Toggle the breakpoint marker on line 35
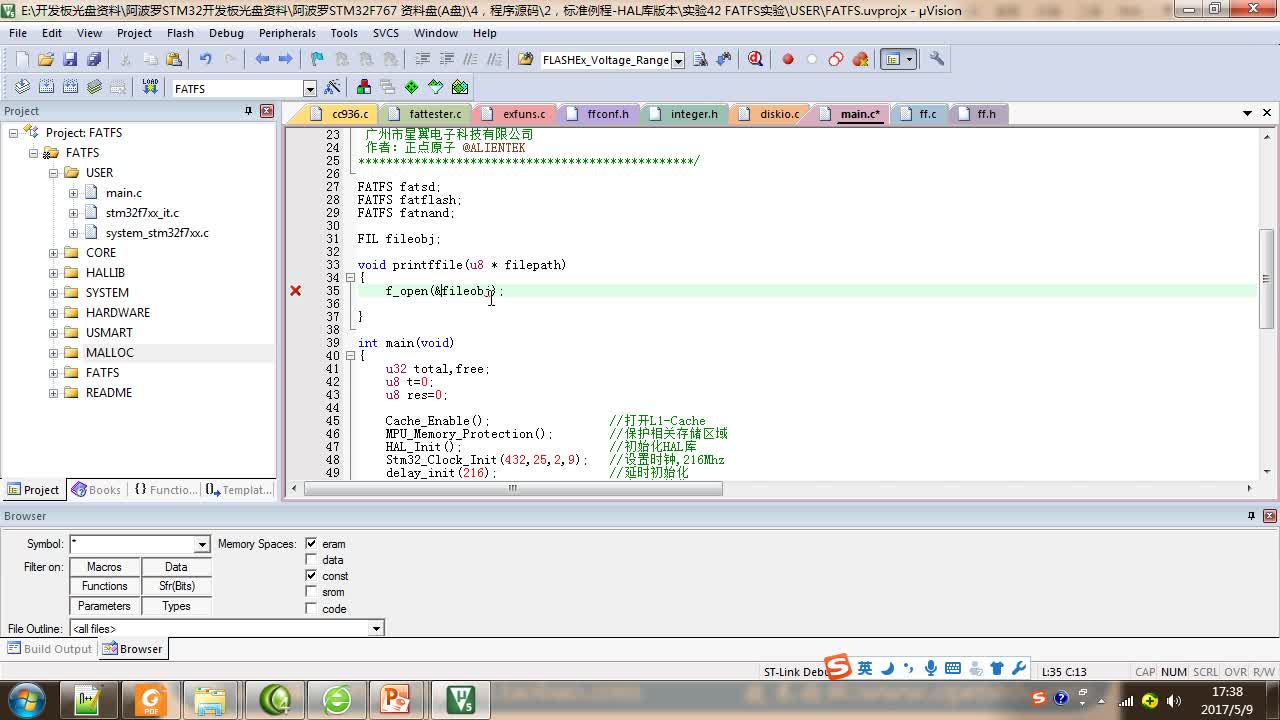 coord(296,291)
